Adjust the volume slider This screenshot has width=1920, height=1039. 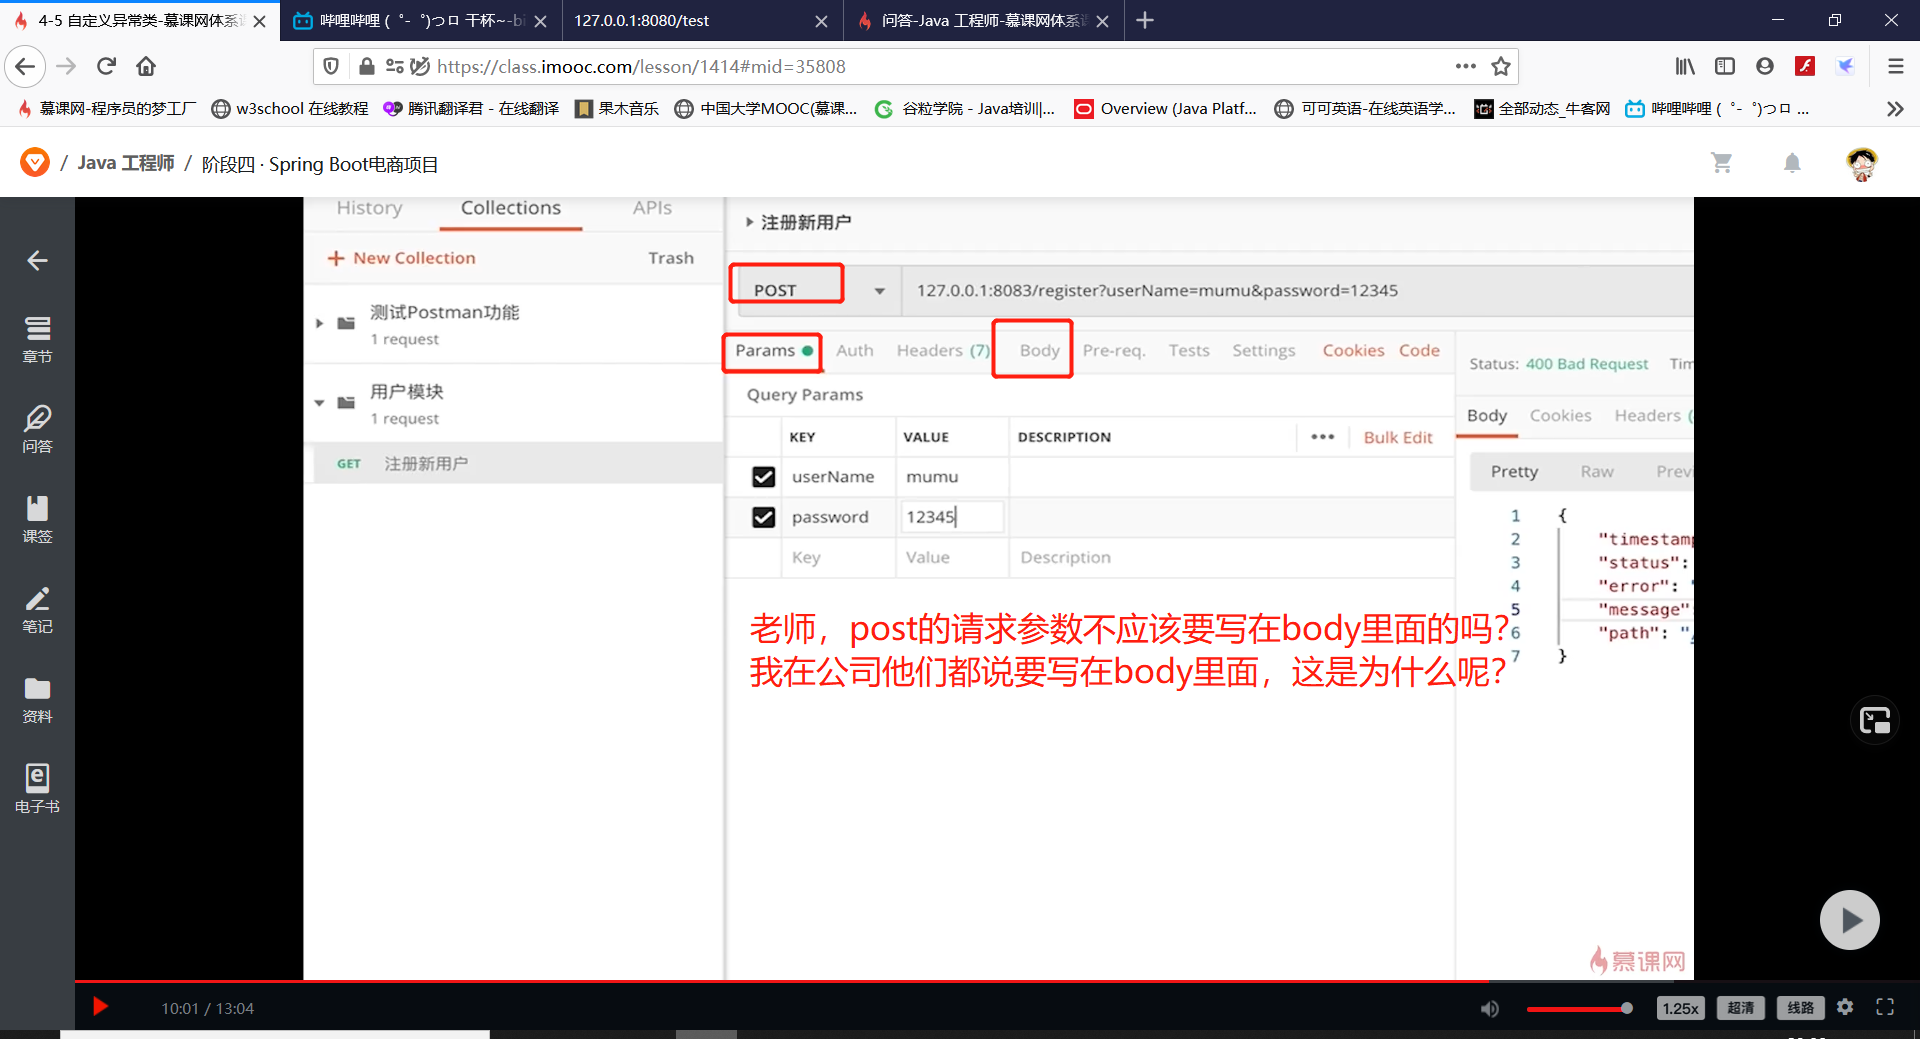(x=1579, y=1008)
